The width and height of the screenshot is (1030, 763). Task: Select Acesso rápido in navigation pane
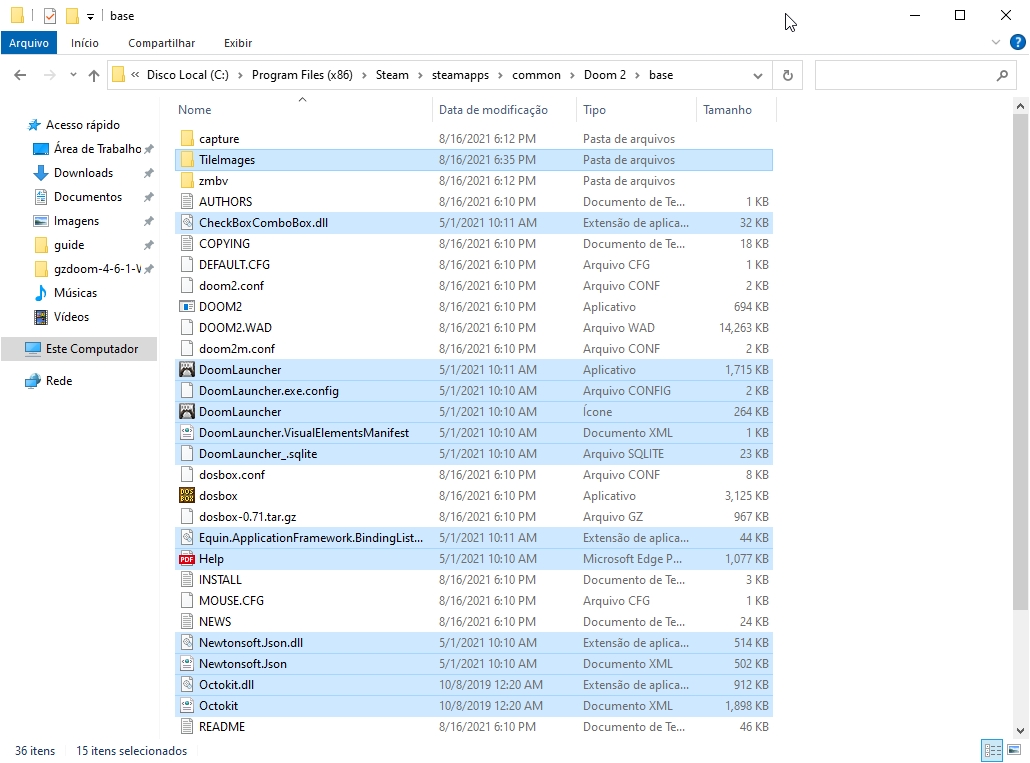(x=83, y=125)
